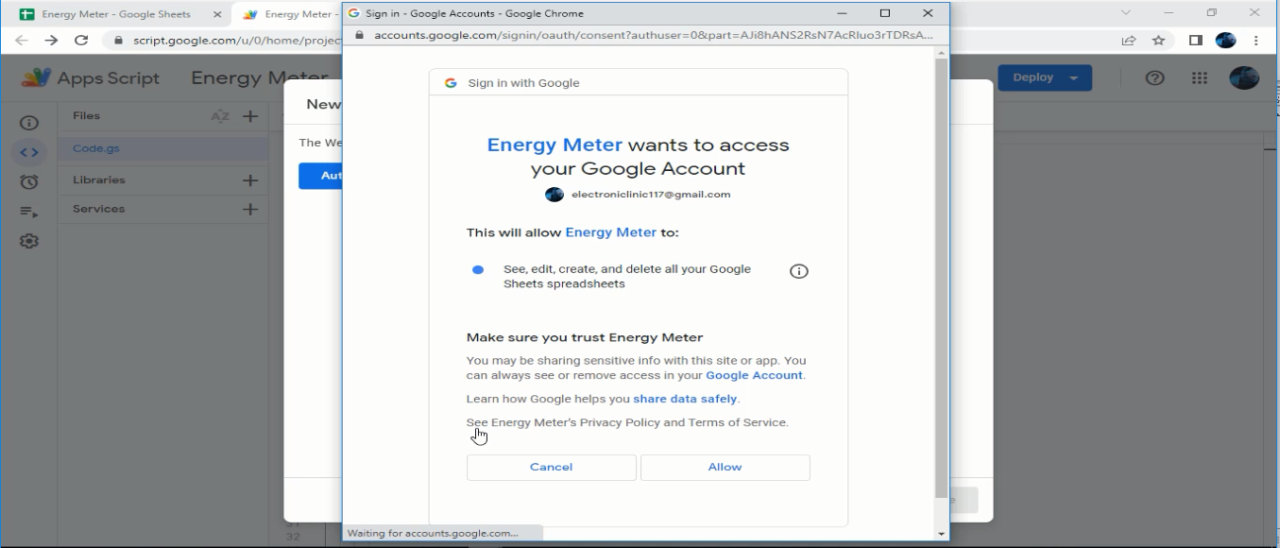Screen dimensions: 1280x548
Task: Switch to Energy Meter Apps Script tab
Action: (x=290, y=15)
